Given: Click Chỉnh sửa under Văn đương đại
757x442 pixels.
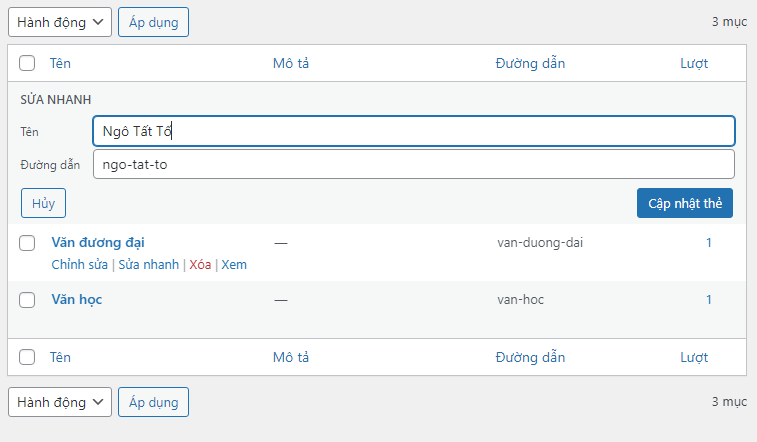Looking at the screenshot, I should point(80,265).
